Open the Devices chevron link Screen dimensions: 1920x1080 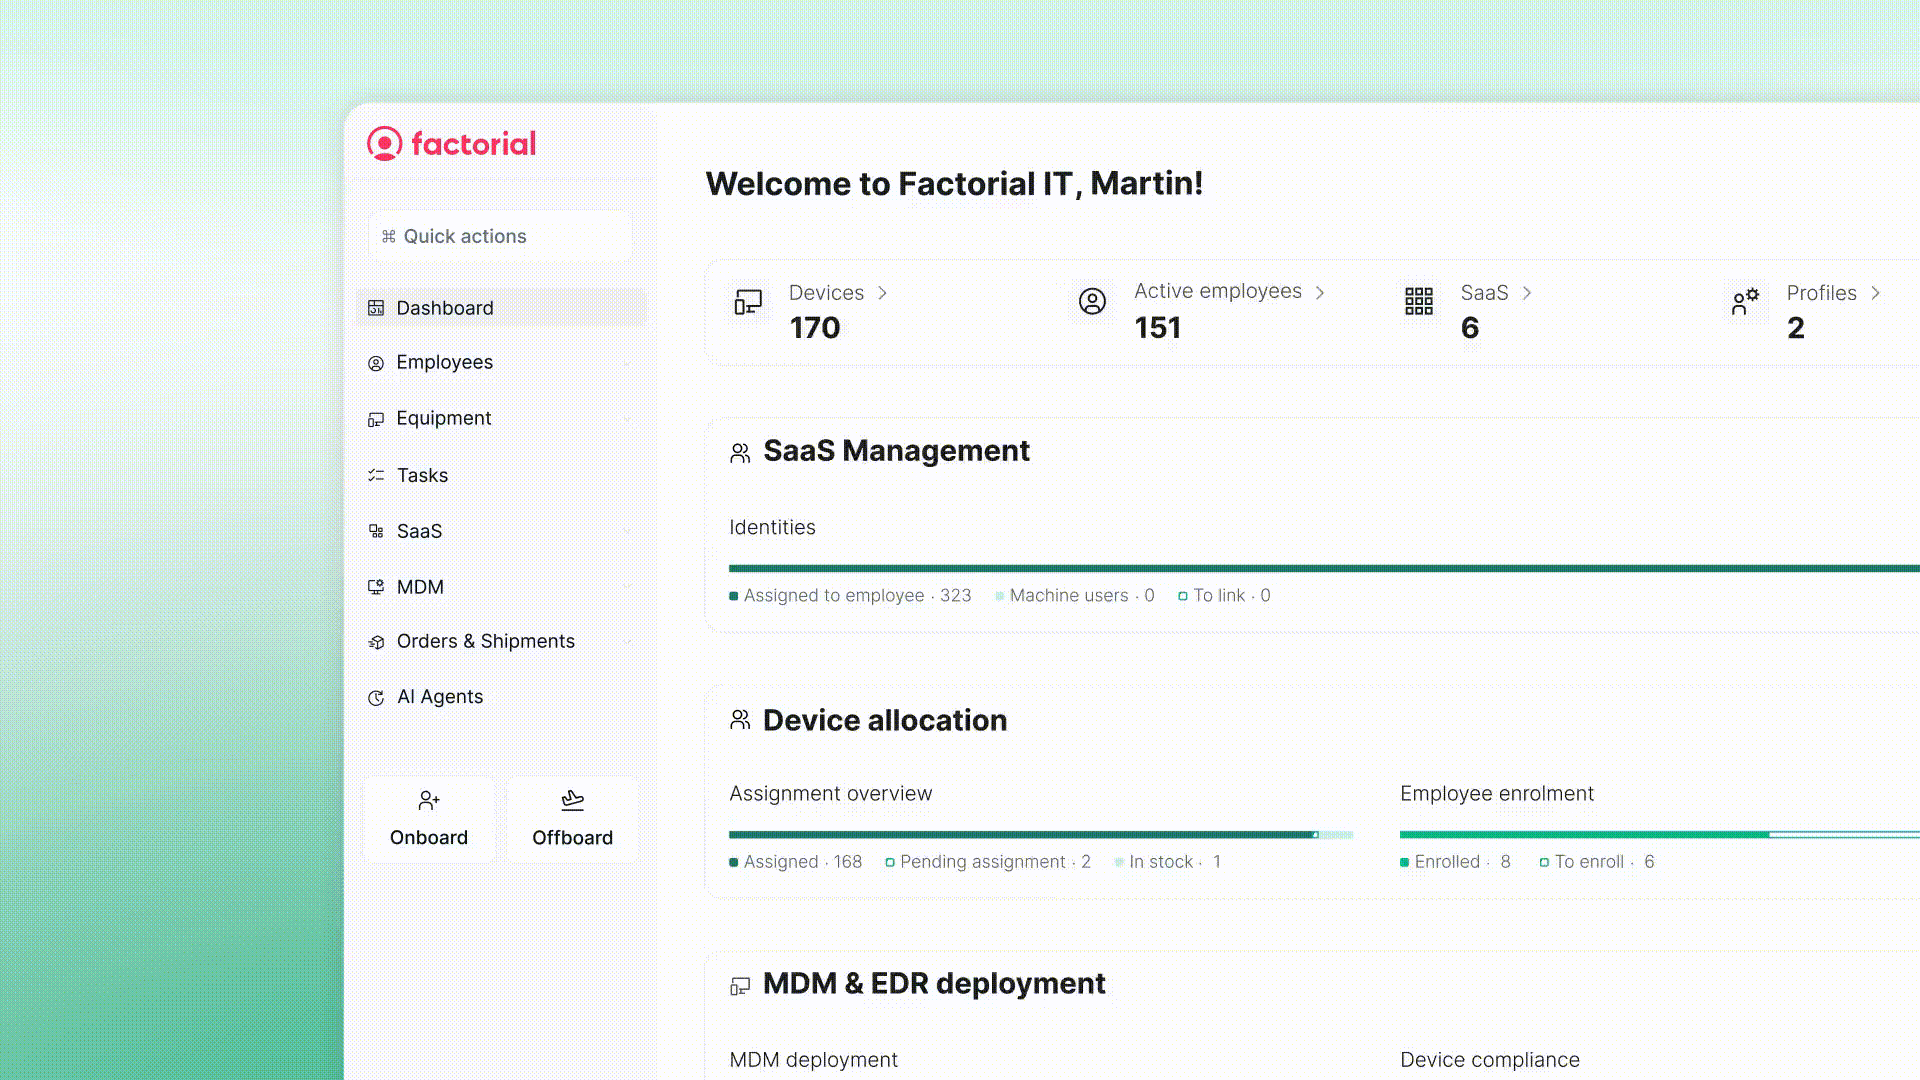(882, 293)
